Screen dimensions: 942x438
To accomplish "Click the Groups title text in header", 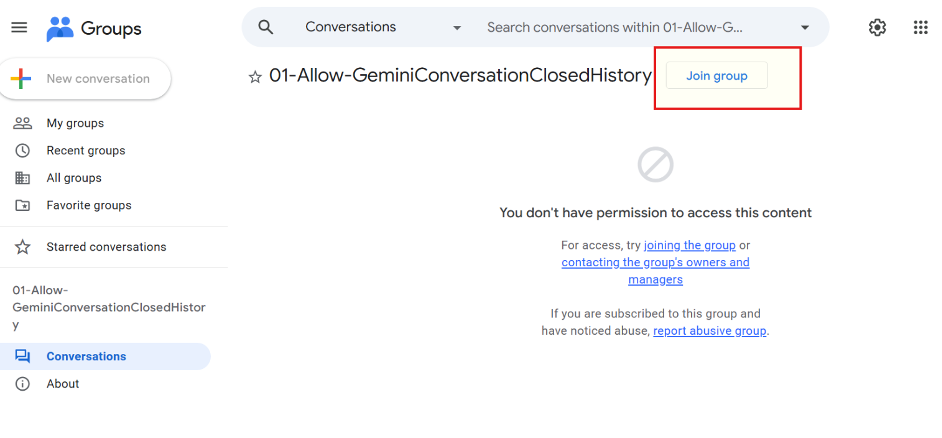I will pyautogui.click(x=111, y=28).
